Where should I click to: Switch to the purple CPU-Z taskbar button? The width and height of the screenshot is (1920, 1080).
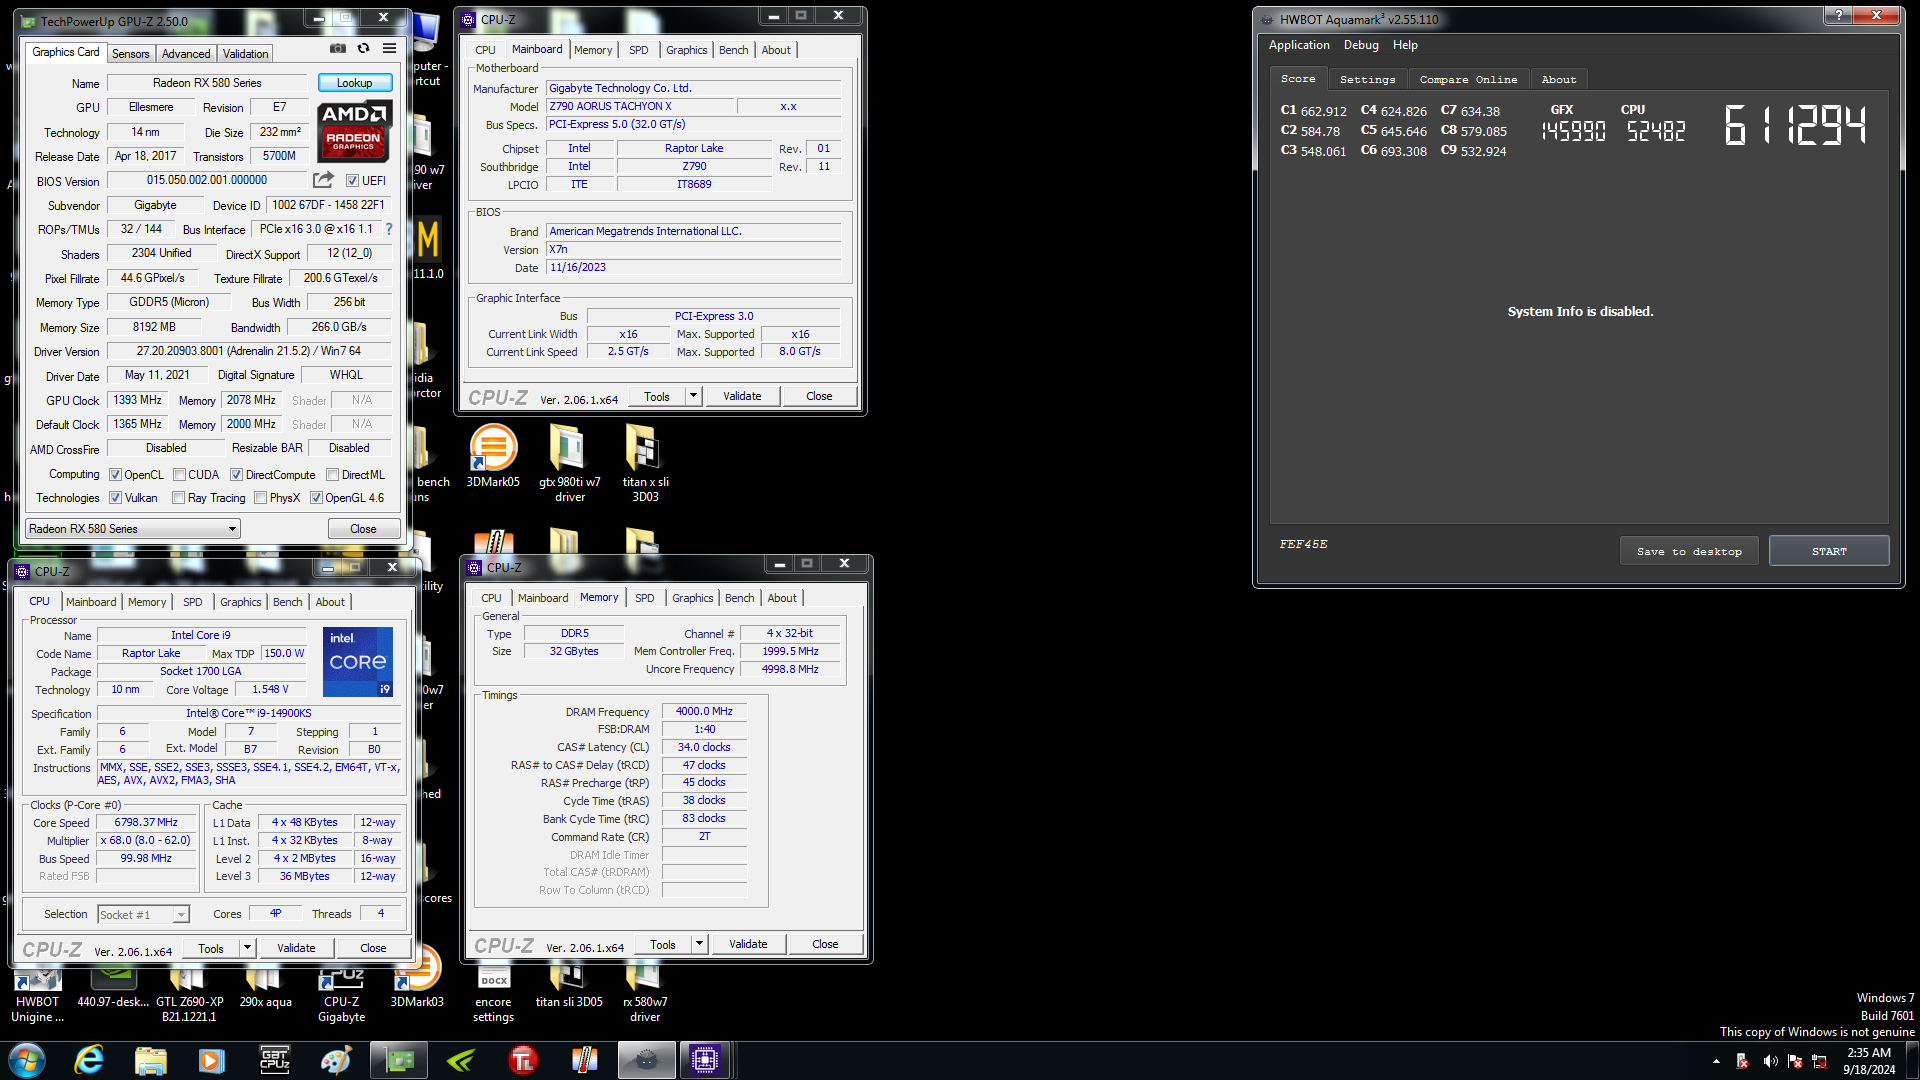tap(705, 1060)
